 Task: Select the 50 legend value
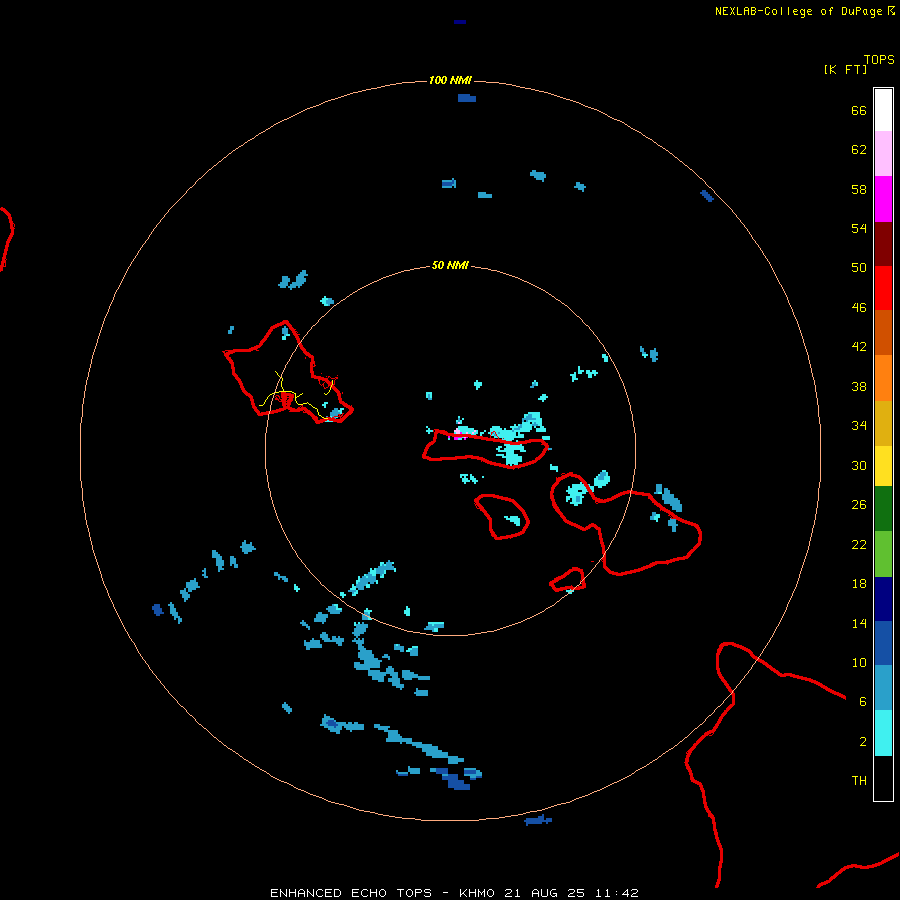point(859,267)
